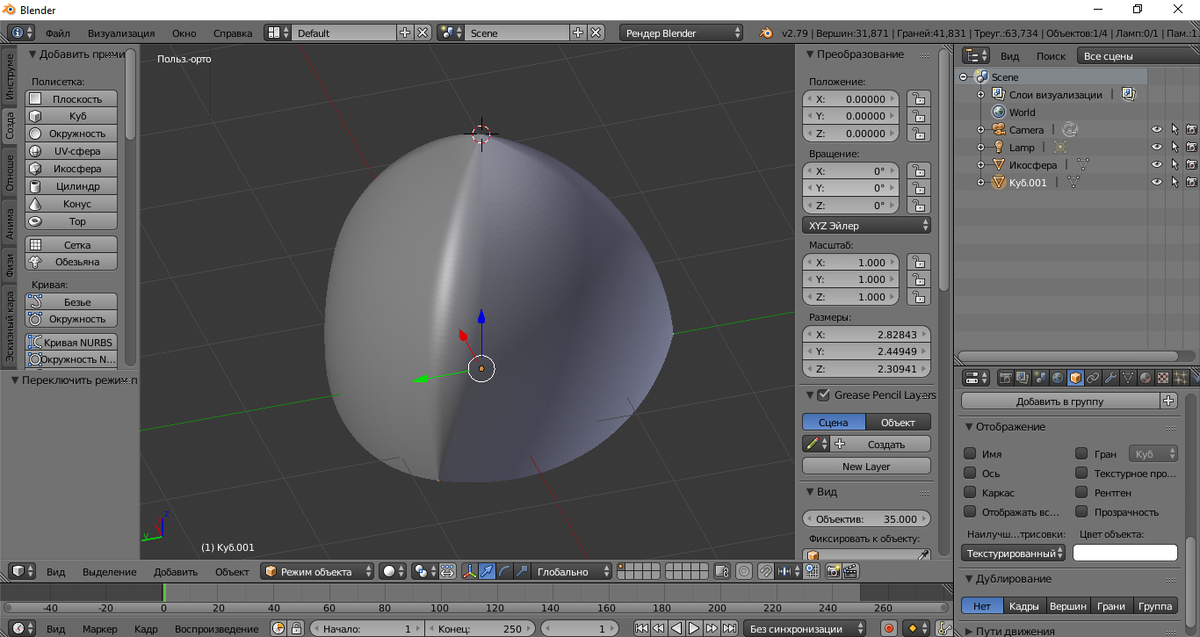Click the Цвет объекта white color swatch

1125,552
